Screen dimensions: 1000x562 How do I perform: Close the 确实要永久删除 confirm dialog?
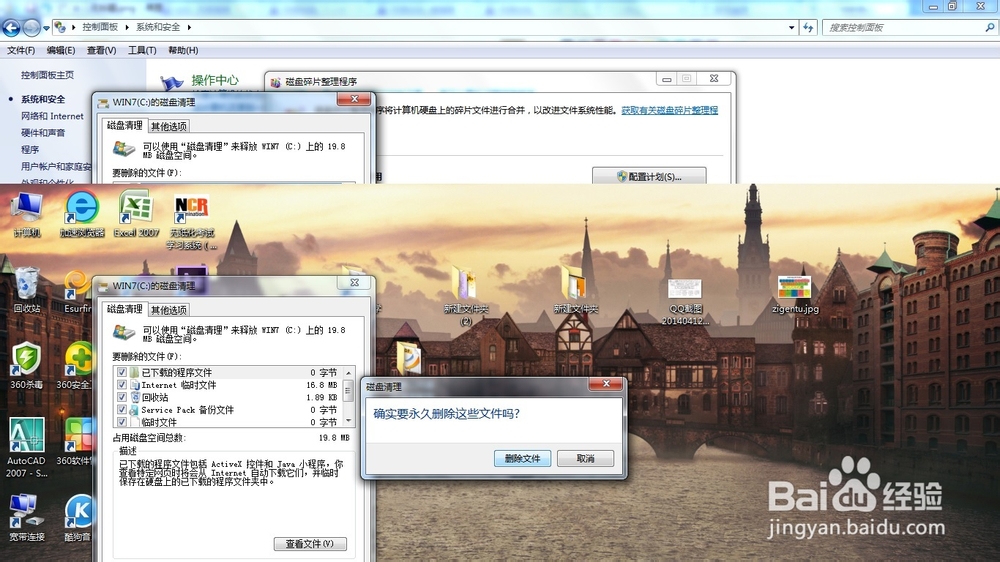pos(607,383)
